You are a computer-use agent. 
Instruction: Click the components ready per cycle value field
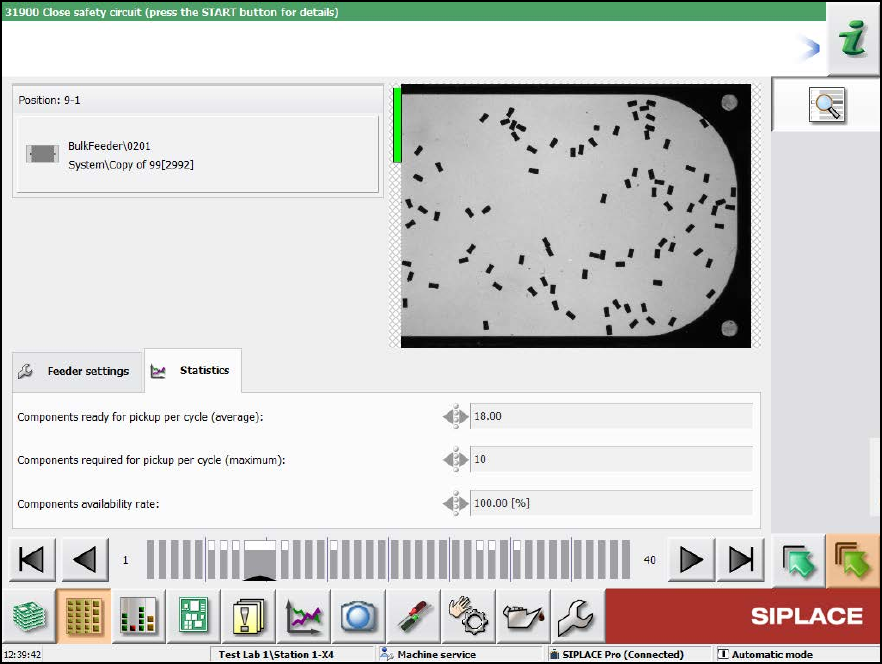click(611, 416)
